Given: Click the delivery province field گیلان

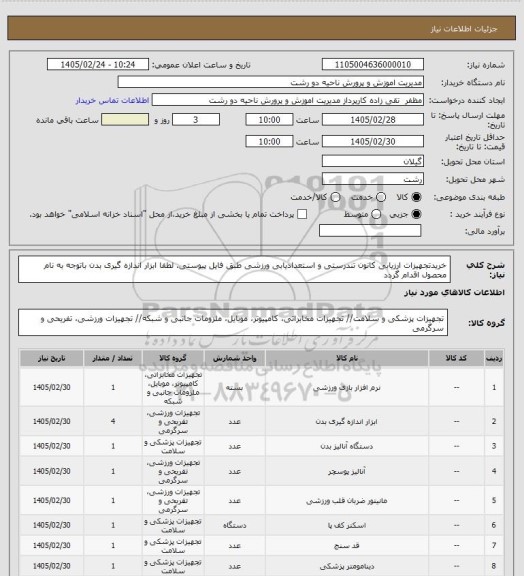Looking at the screenshot, I should pos(373,161).
